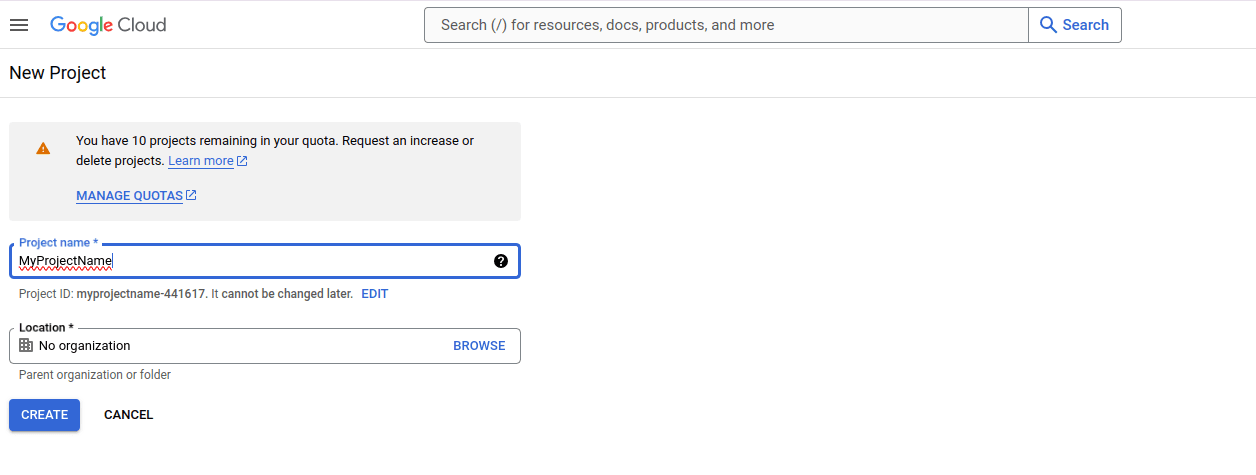Select the Location field showing No organization
This screenshot has width=1256, height=475.
[x=230, y=346]
